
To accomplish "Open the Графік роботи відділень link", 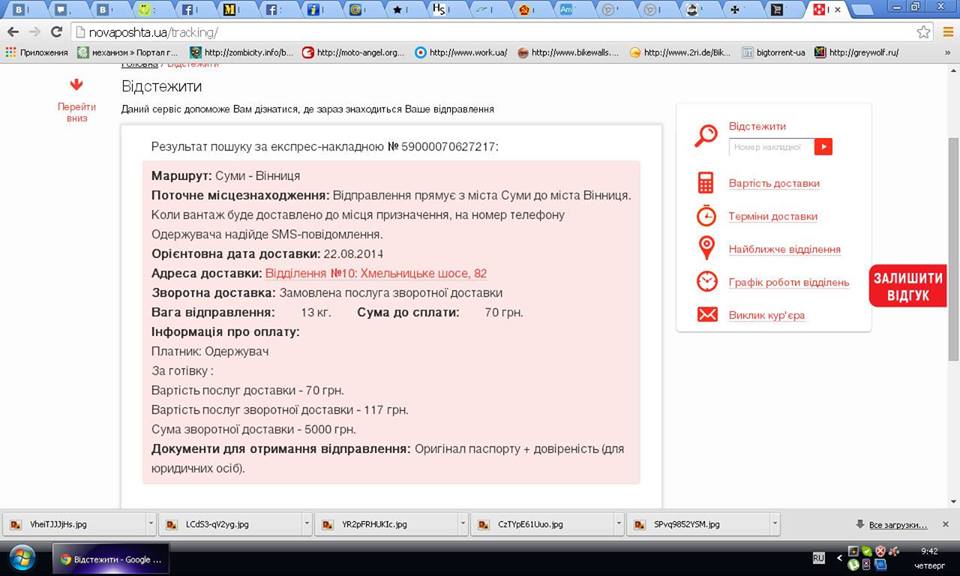I will pos(789,282).
